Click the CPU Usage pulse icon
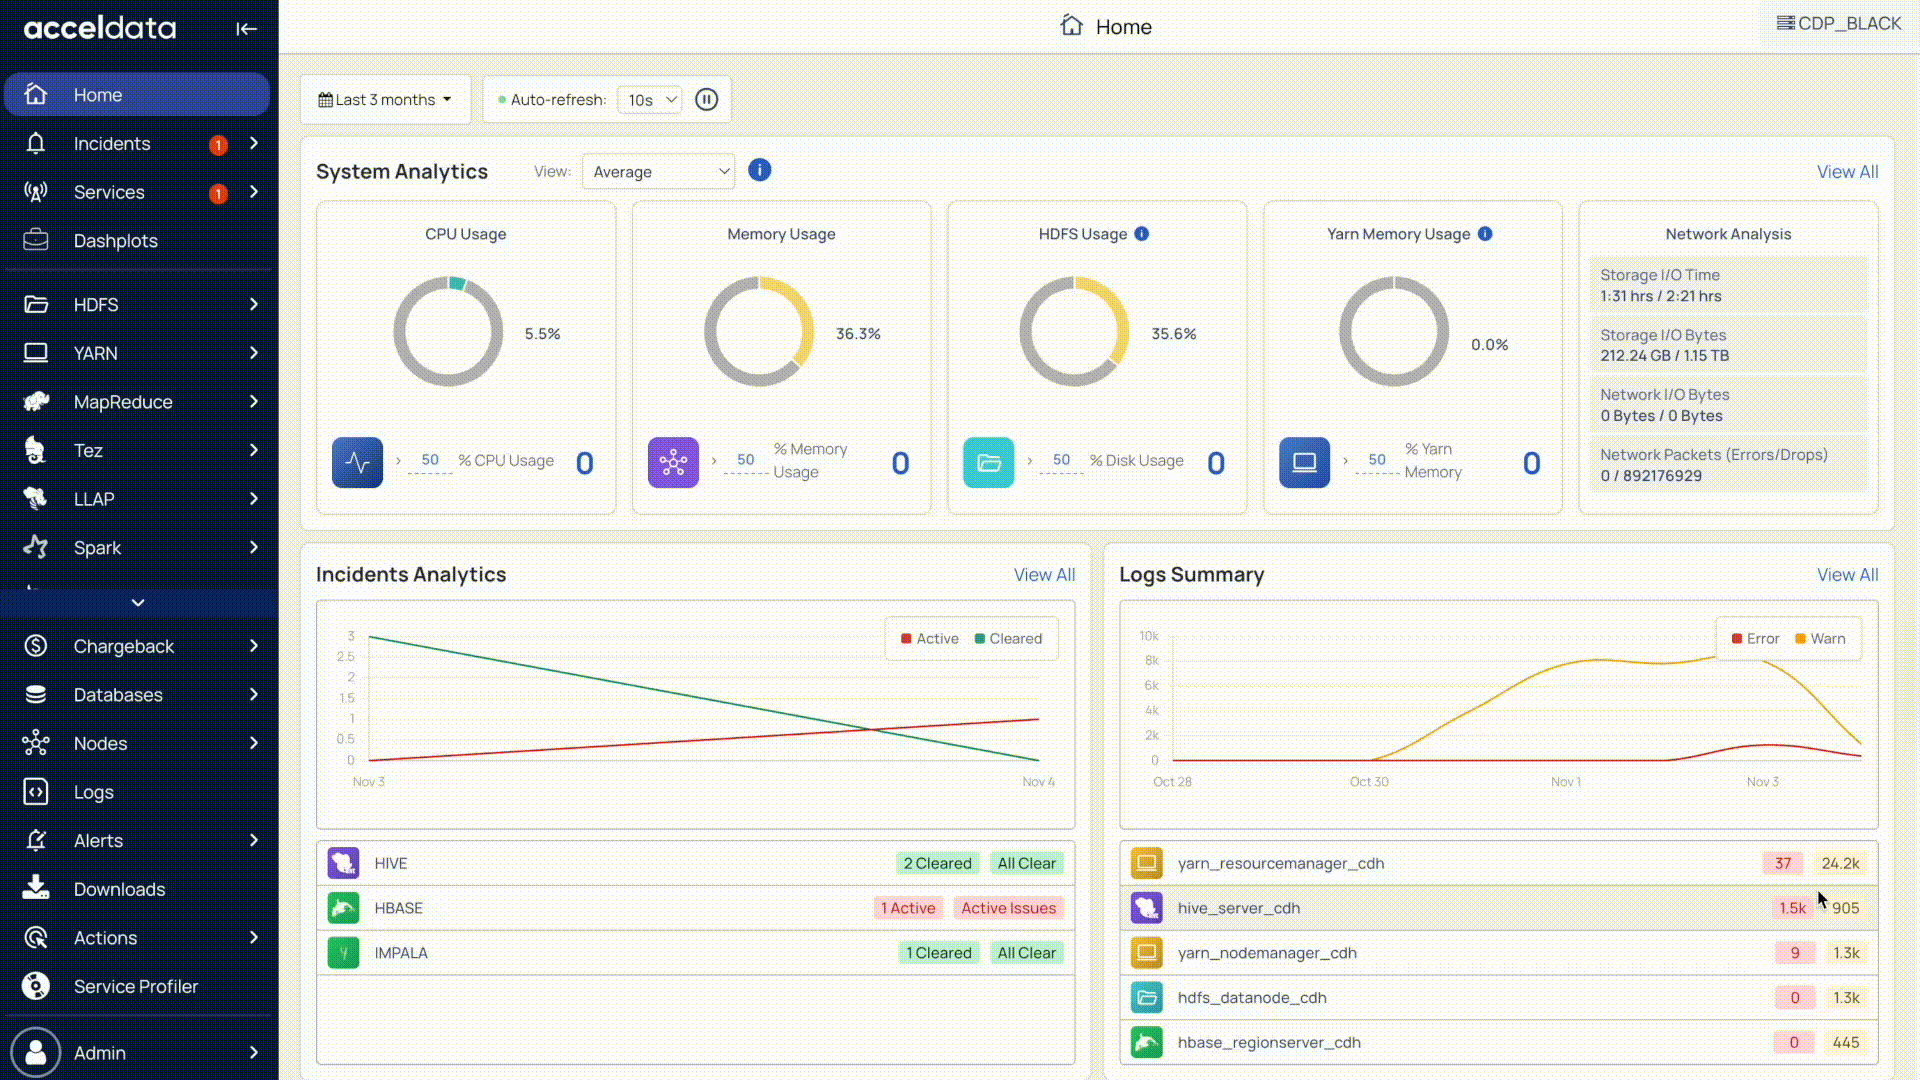 [357, 462]
